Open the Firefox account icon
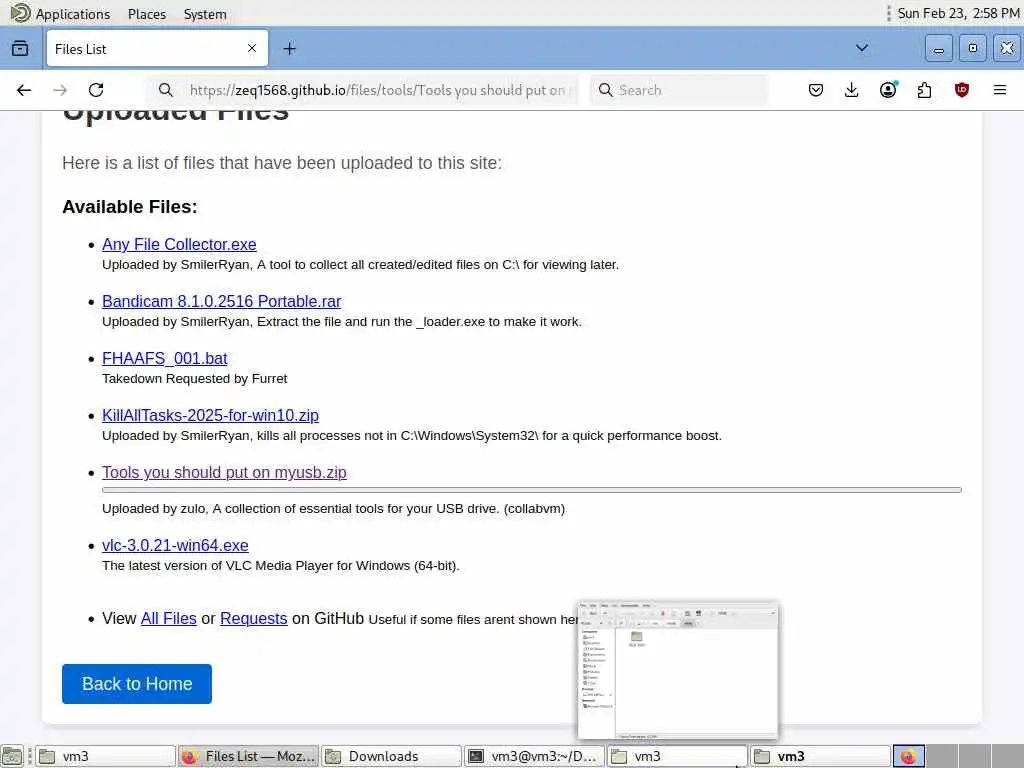 (x=888, y=90)
